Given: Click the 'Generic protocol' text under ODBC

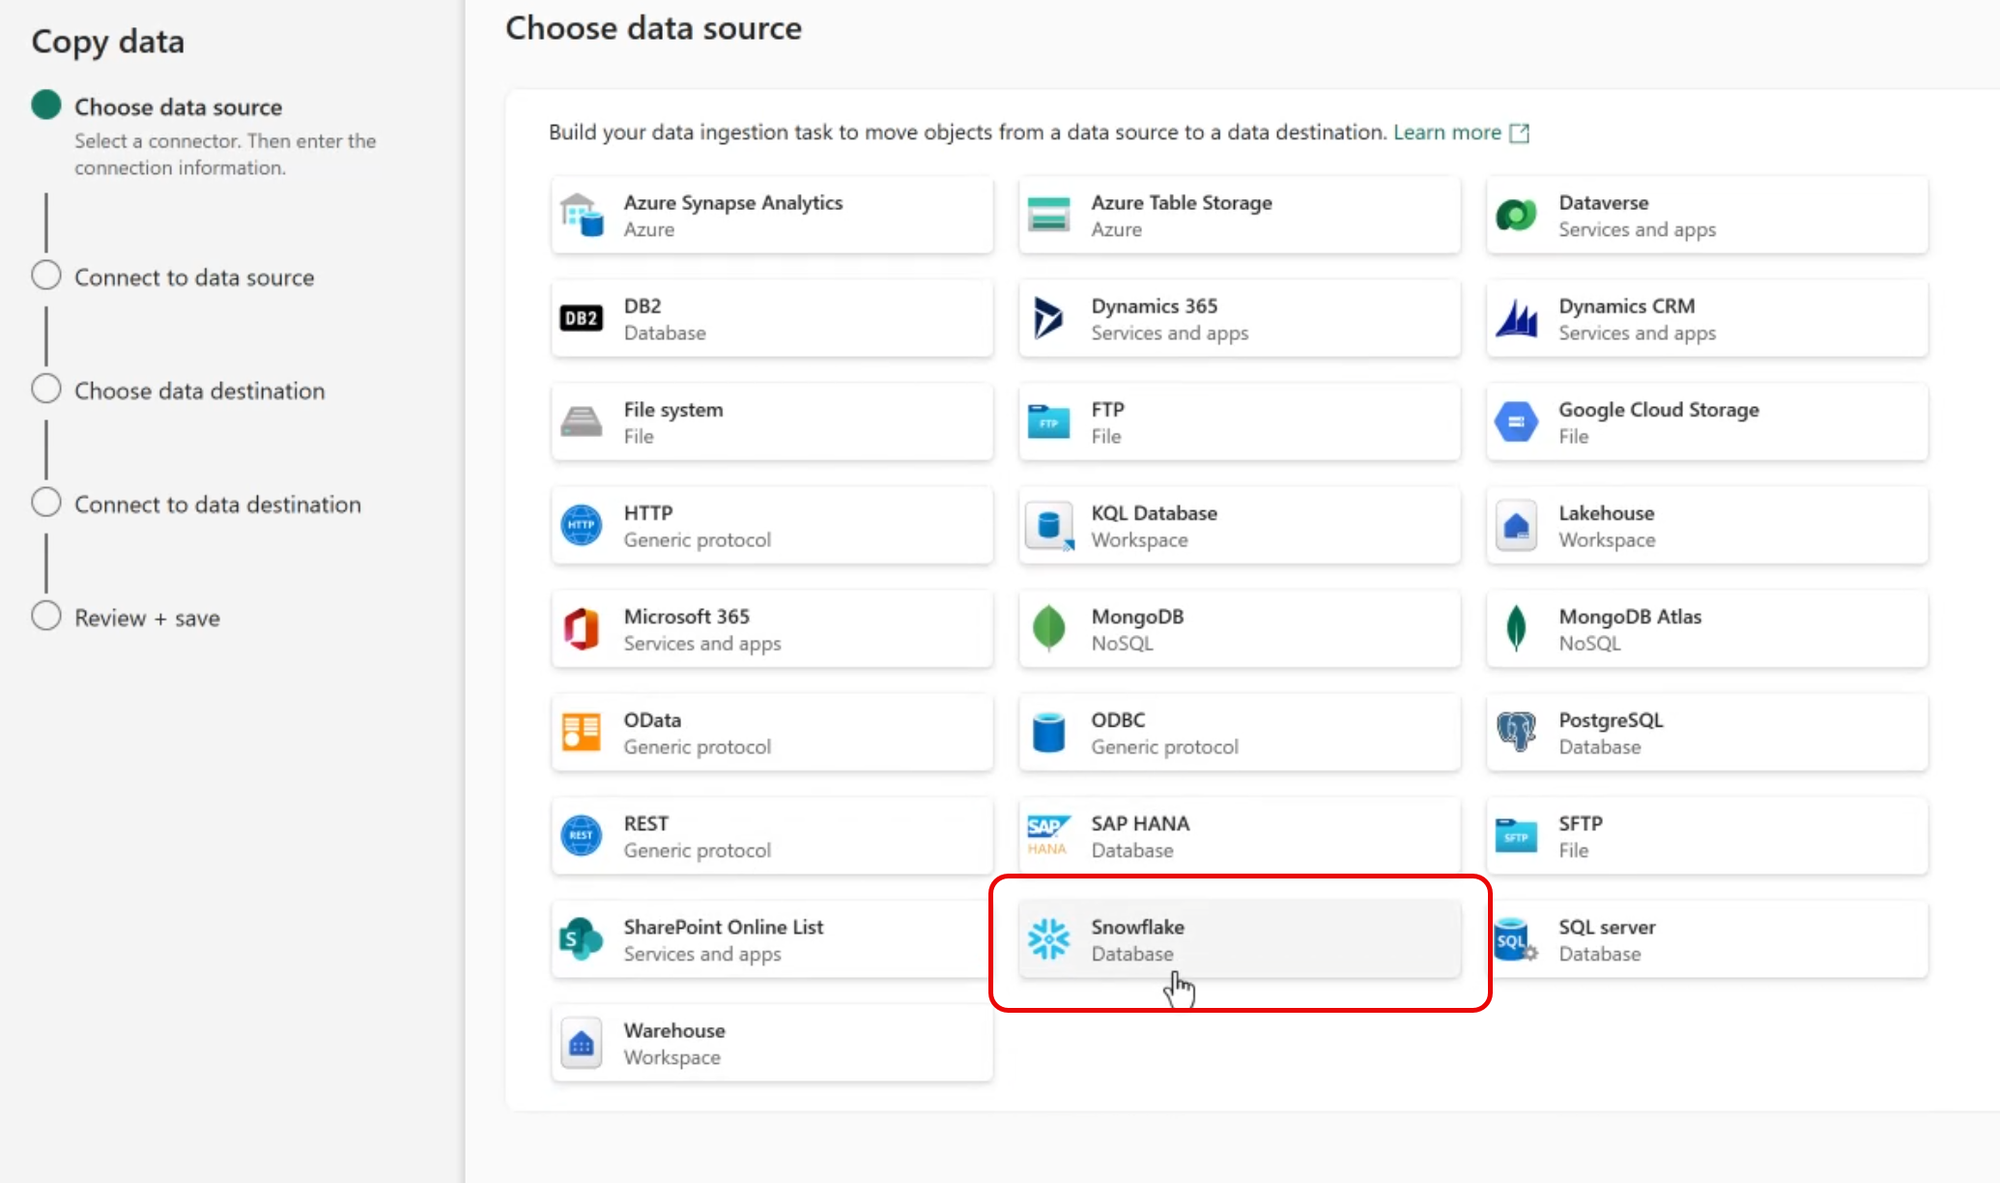Looking at the screenshot, I should coord(1164,747).
